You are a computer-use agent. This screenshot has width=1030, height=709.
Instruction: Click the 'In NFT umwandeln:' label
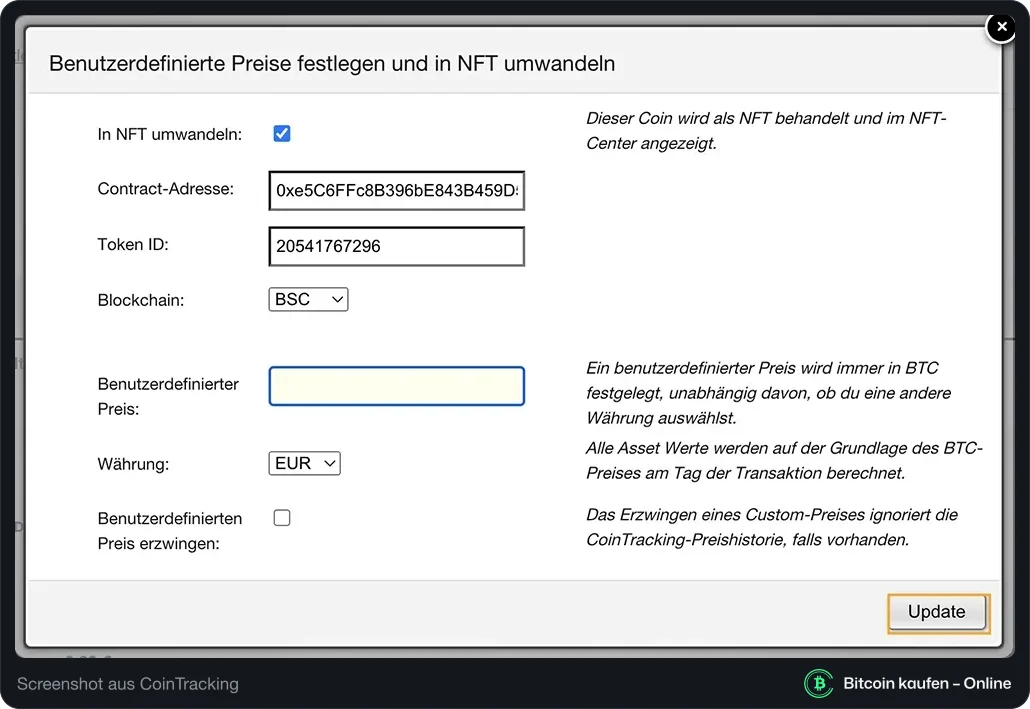(x=169, y=134)
